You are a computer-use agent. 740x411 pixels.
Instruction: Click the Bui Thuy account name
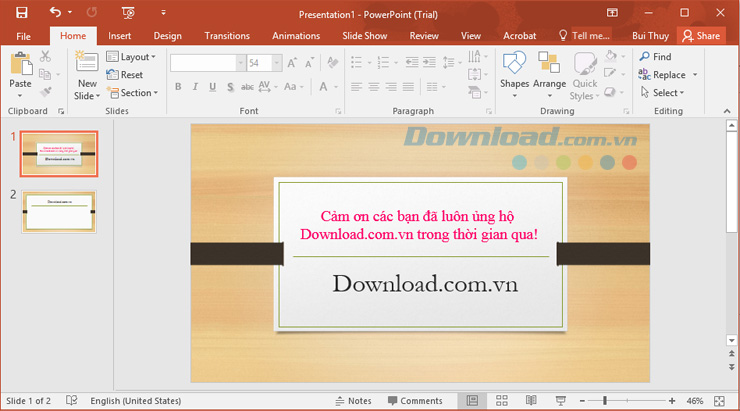click(x=650, y=36)
